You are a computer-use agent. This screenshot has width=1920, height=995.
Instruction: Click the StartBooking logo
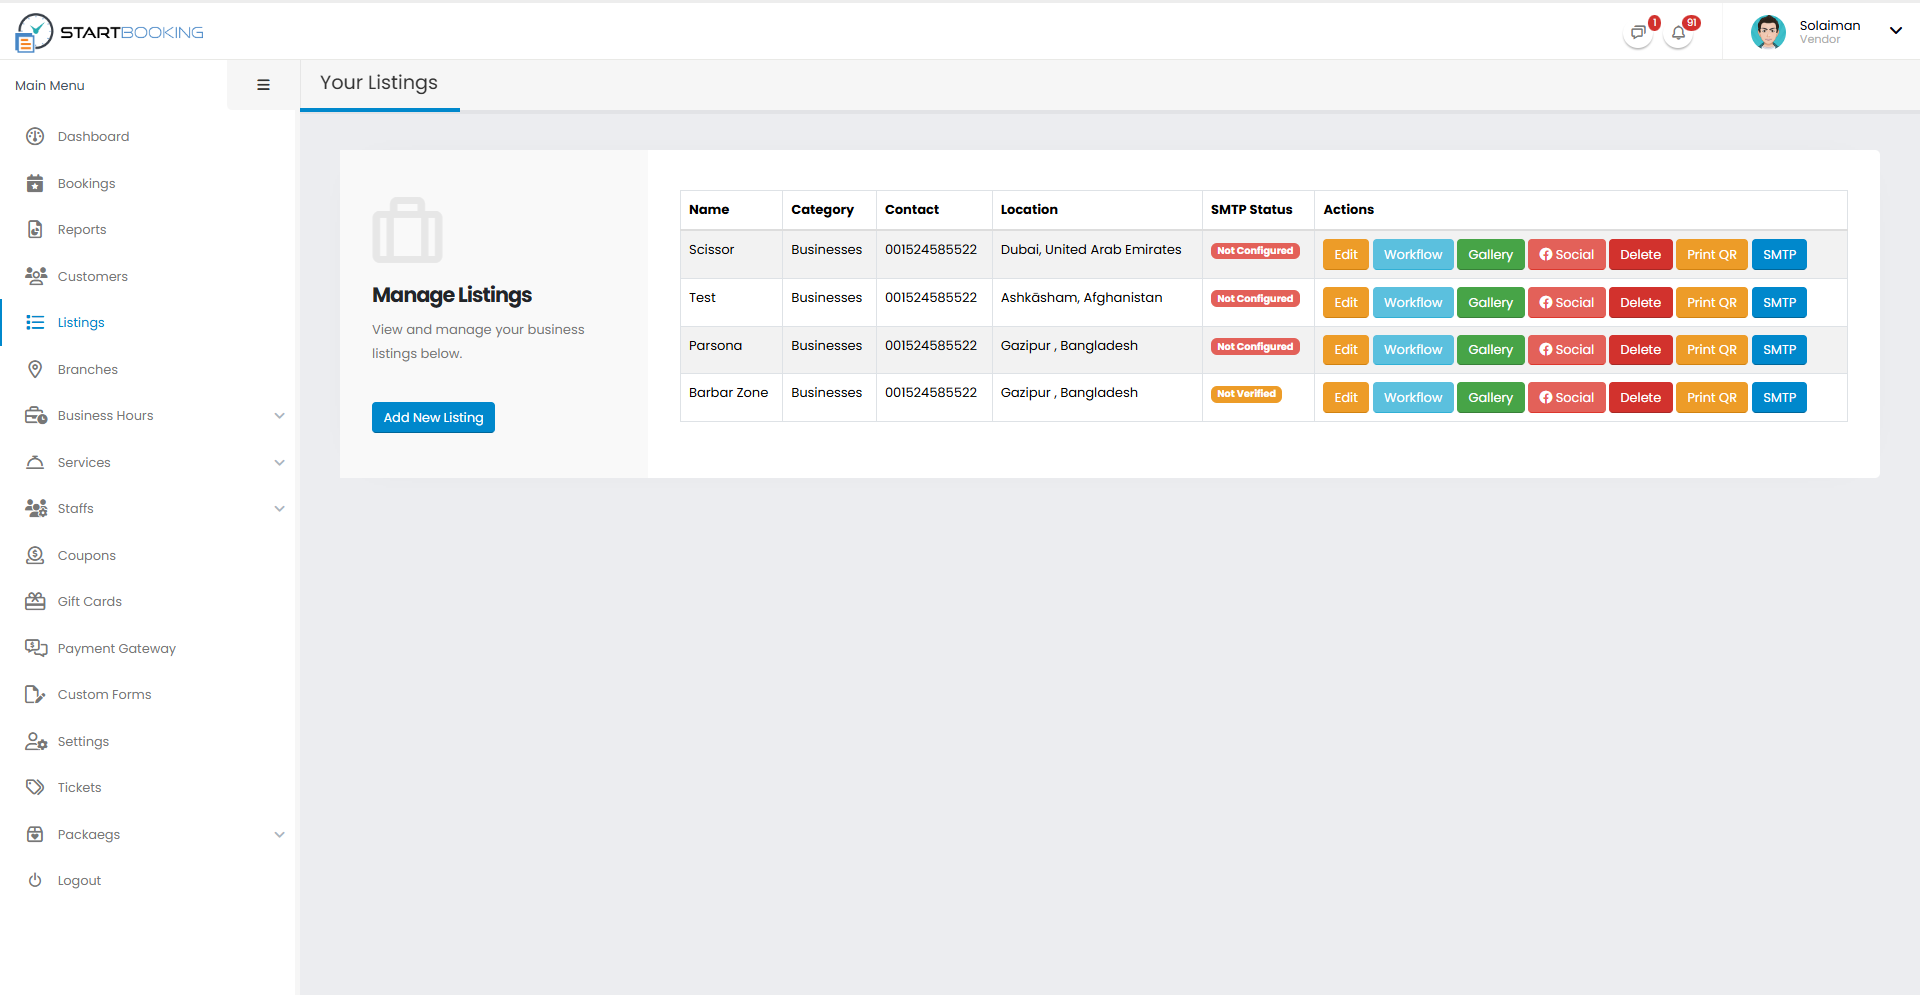[x=110, y=32]
